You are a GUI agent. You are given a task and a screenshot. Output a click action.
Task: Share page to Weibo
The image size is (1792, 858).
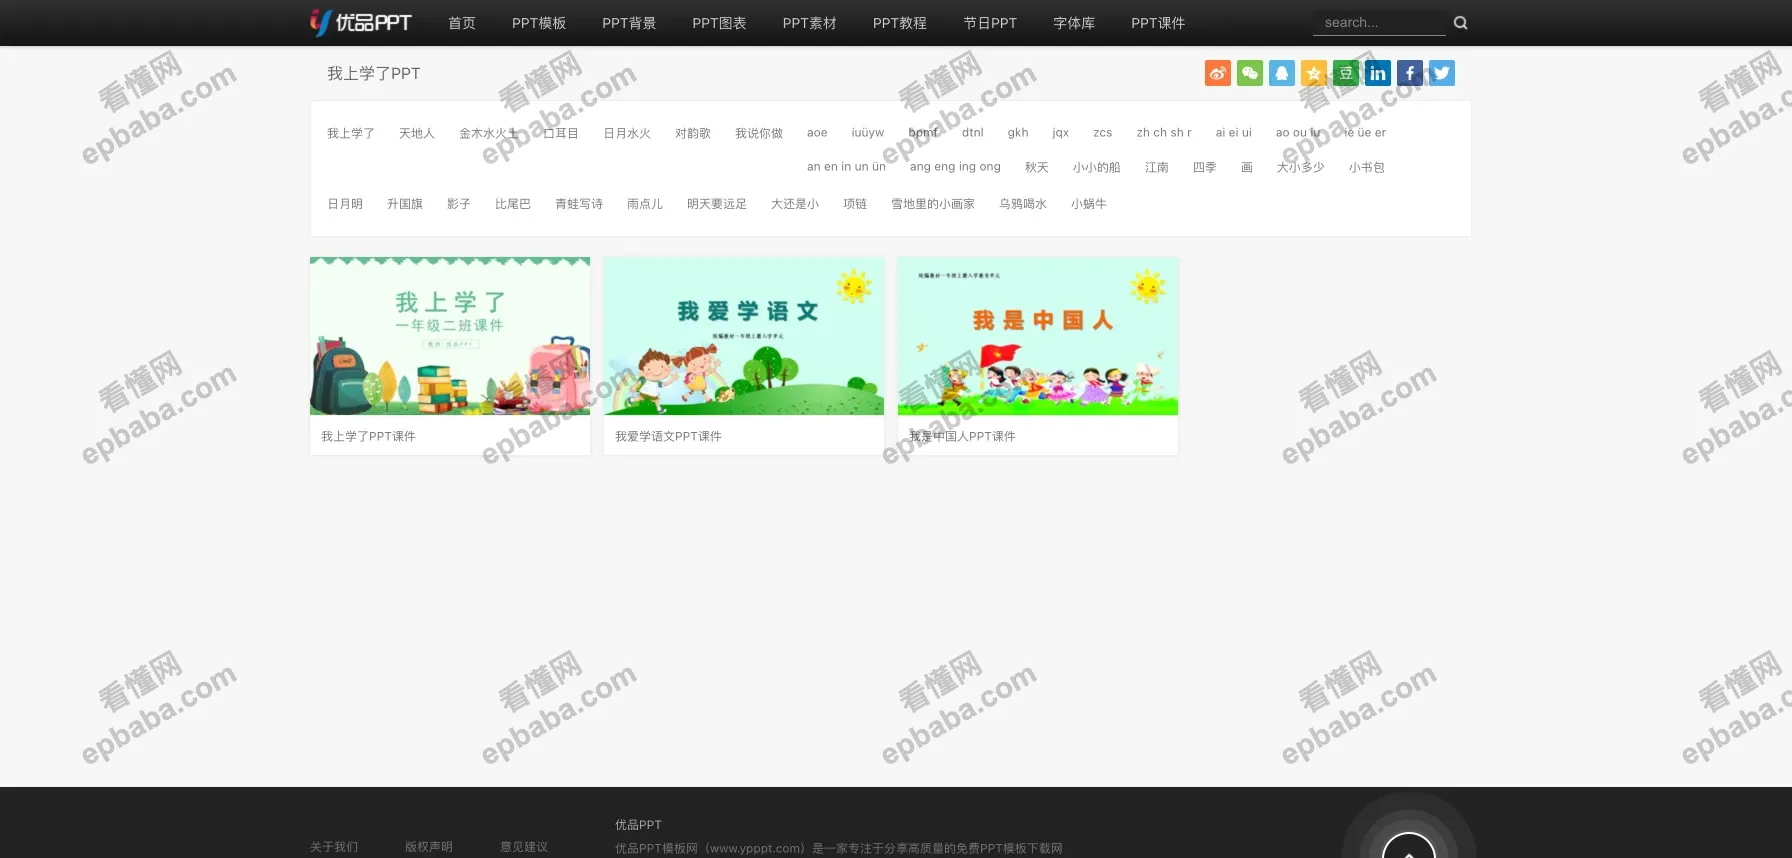coord(1217,73)
